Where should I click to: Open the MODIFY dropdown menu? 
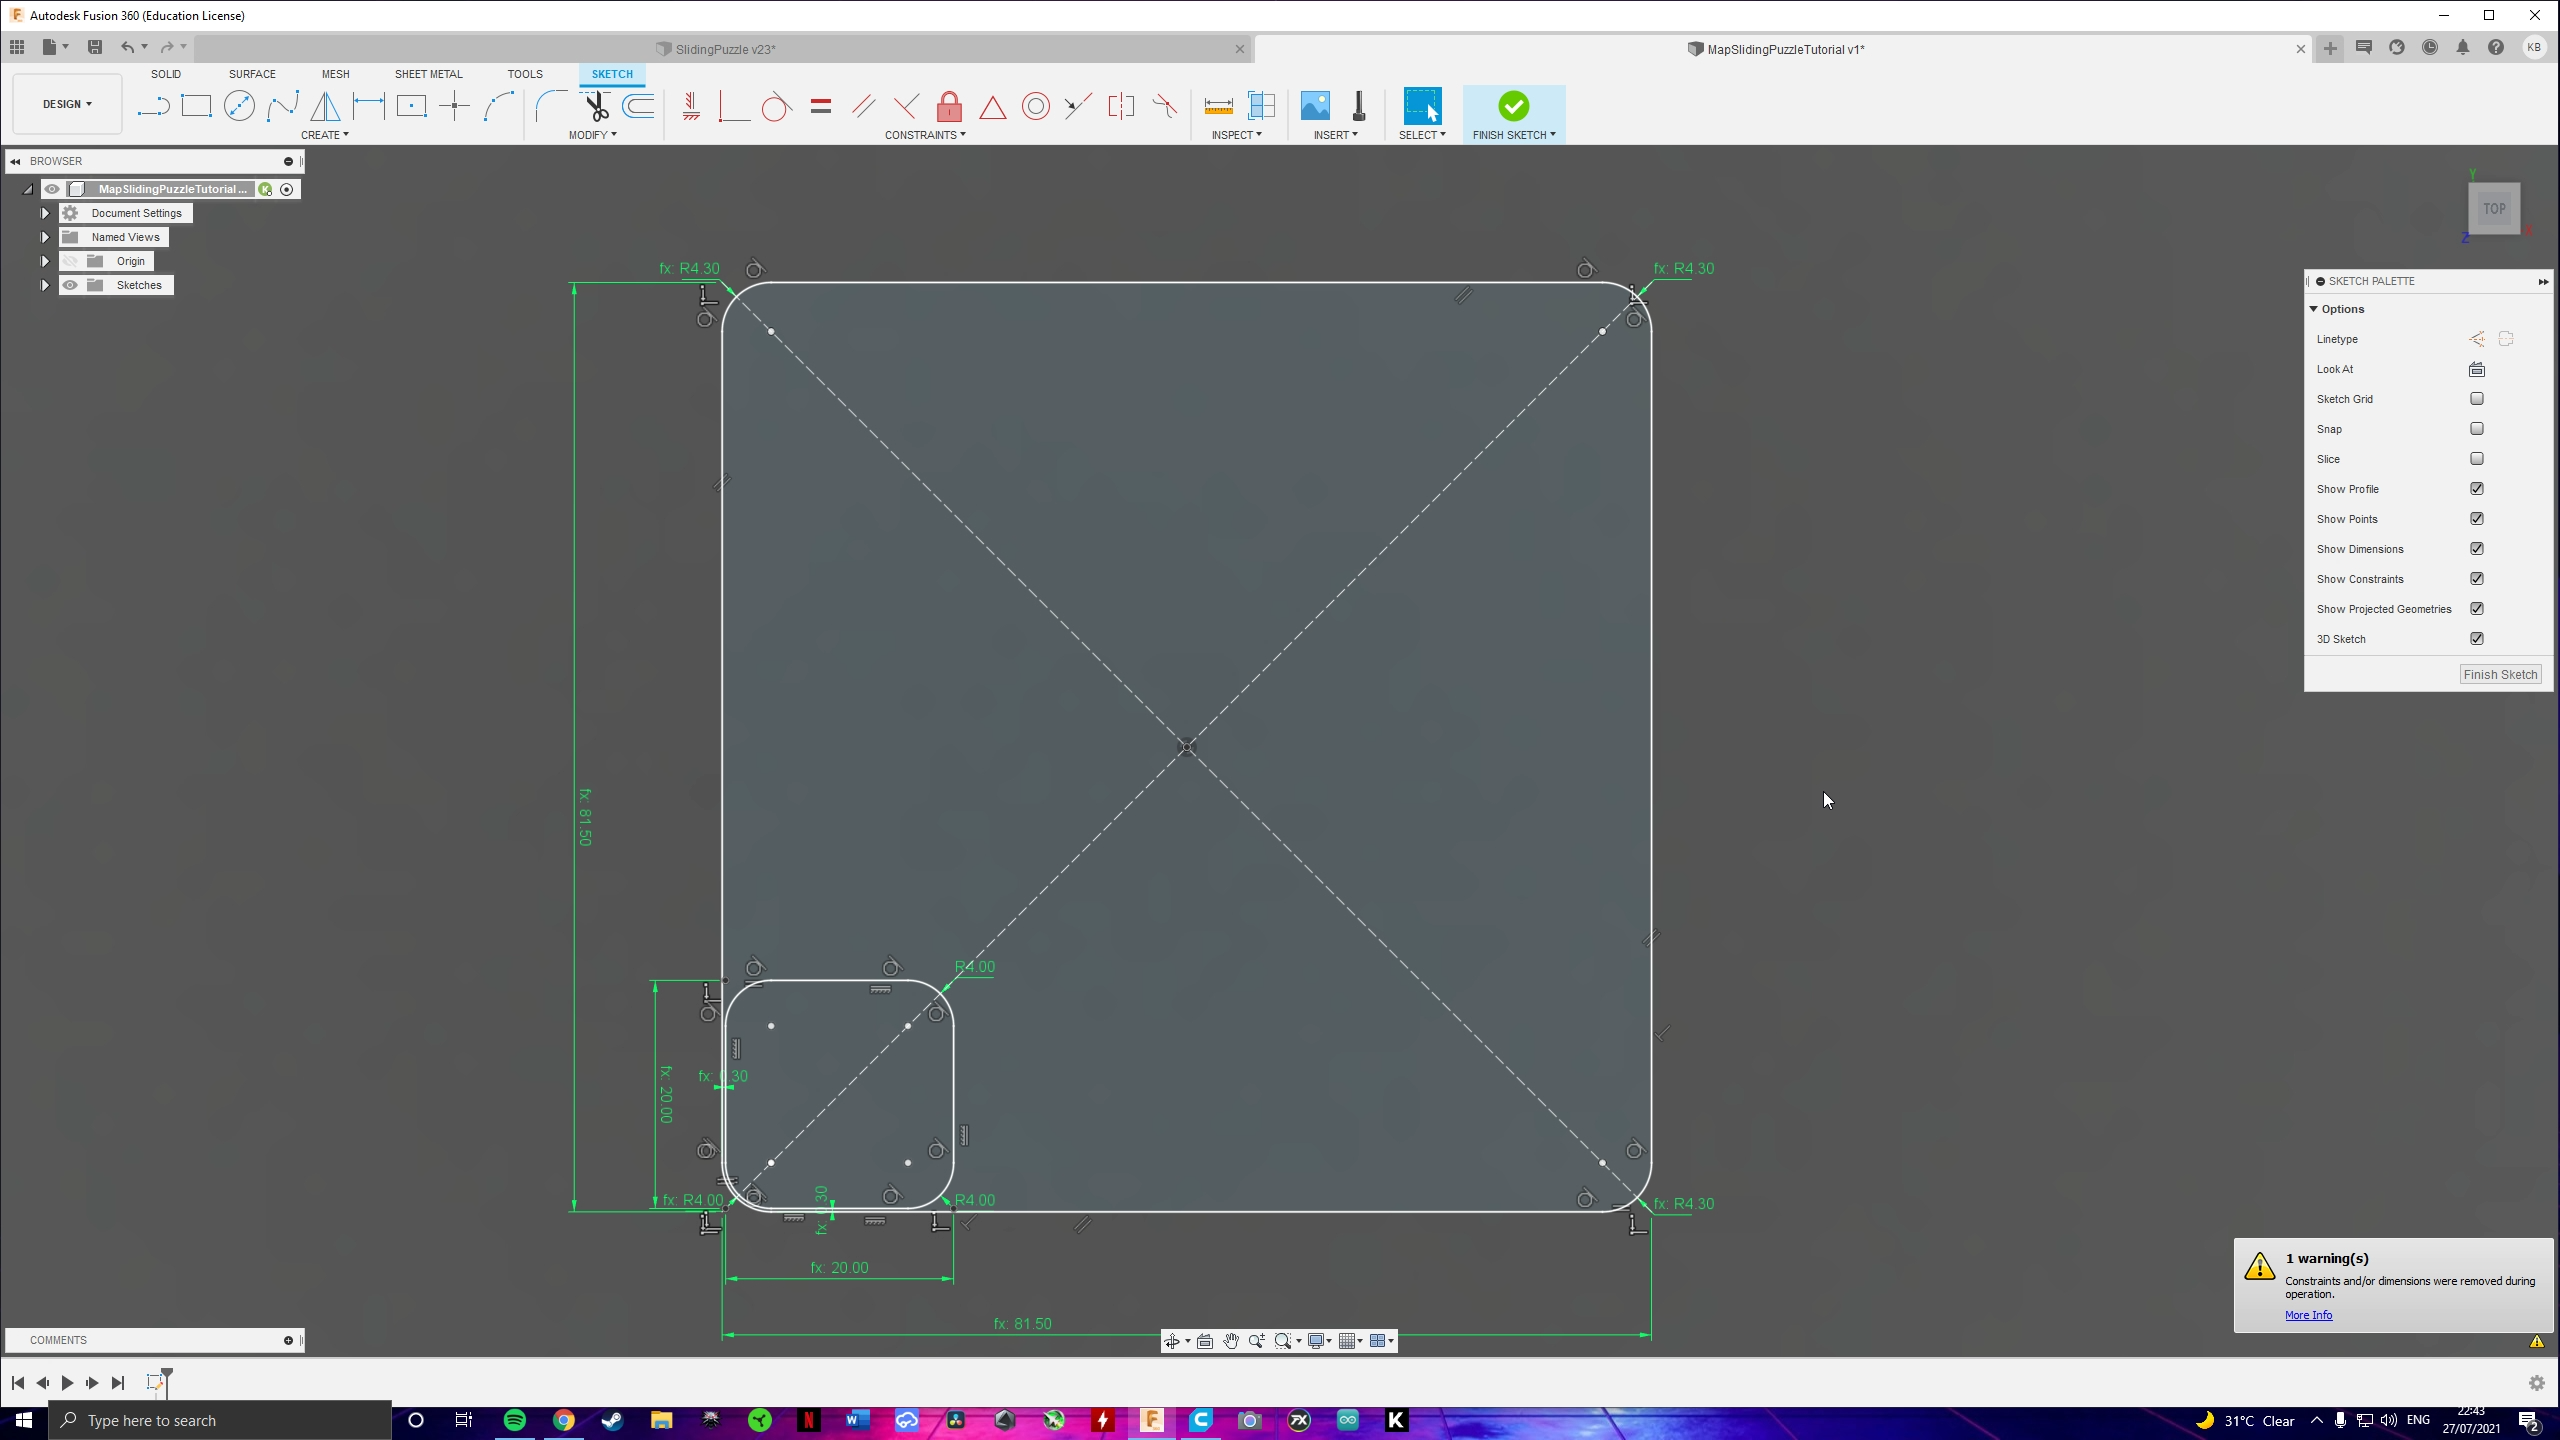click(593, 135)
